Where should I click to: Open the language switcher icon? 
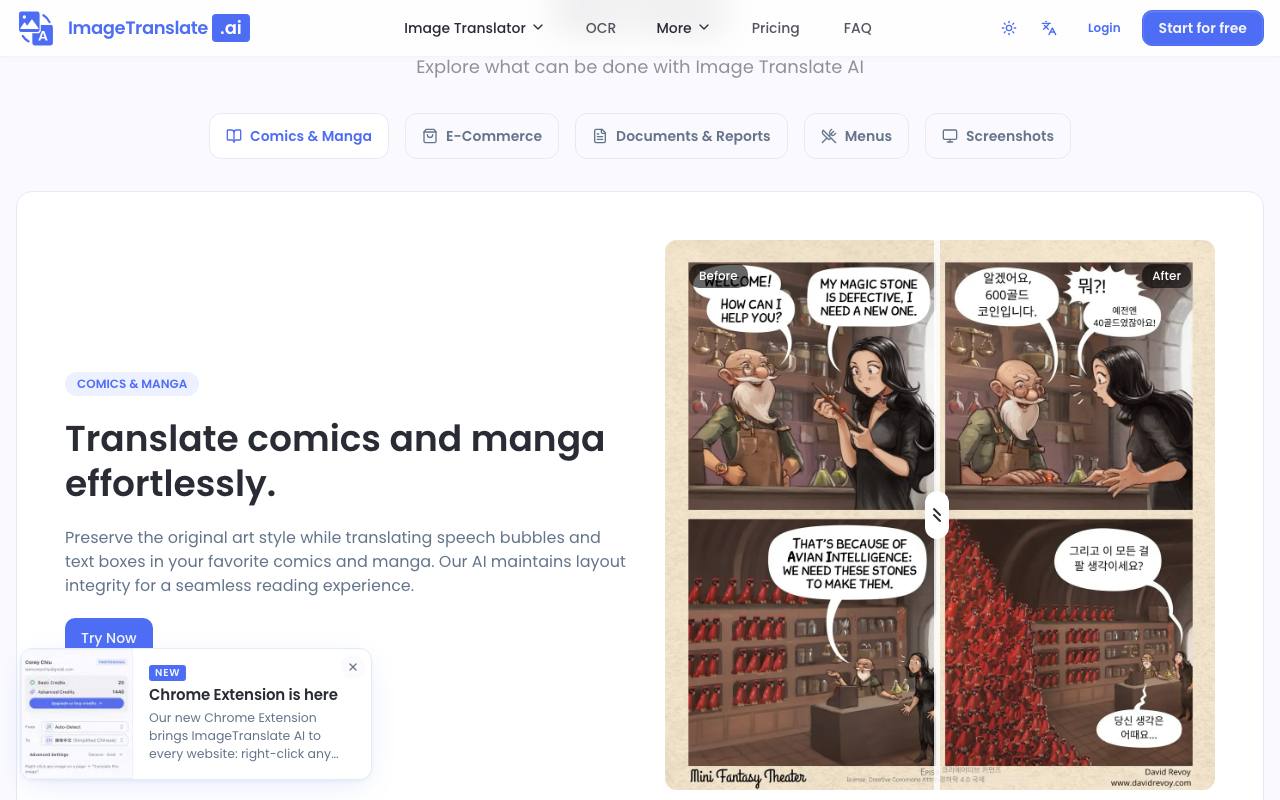[x=1049, y=28]
